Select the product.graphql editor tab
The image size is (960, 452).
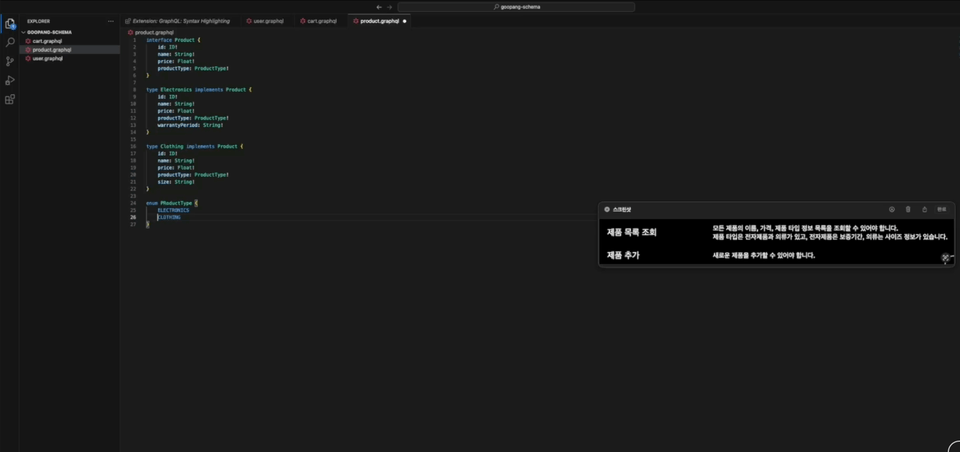tap(380, 21)
